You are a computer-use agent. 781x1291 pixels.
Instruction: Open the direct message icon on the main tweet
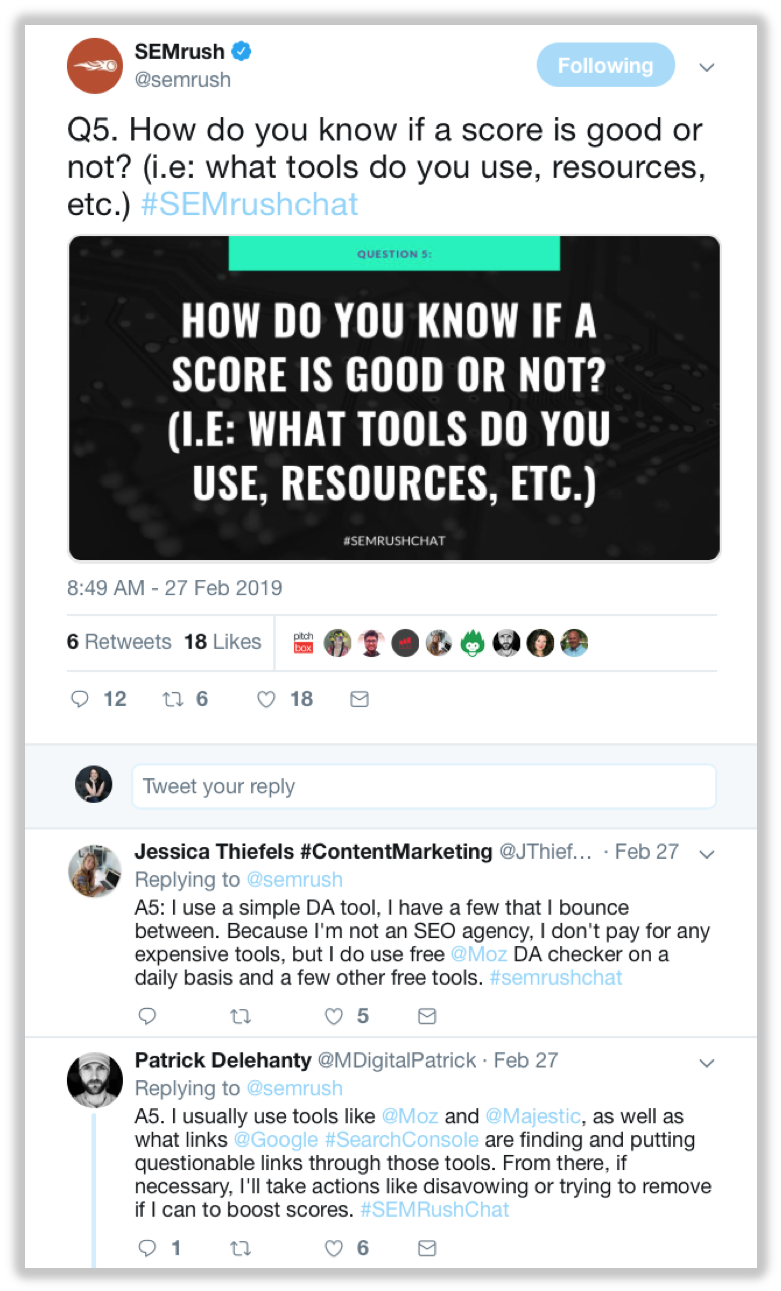[x=358, y=699]
